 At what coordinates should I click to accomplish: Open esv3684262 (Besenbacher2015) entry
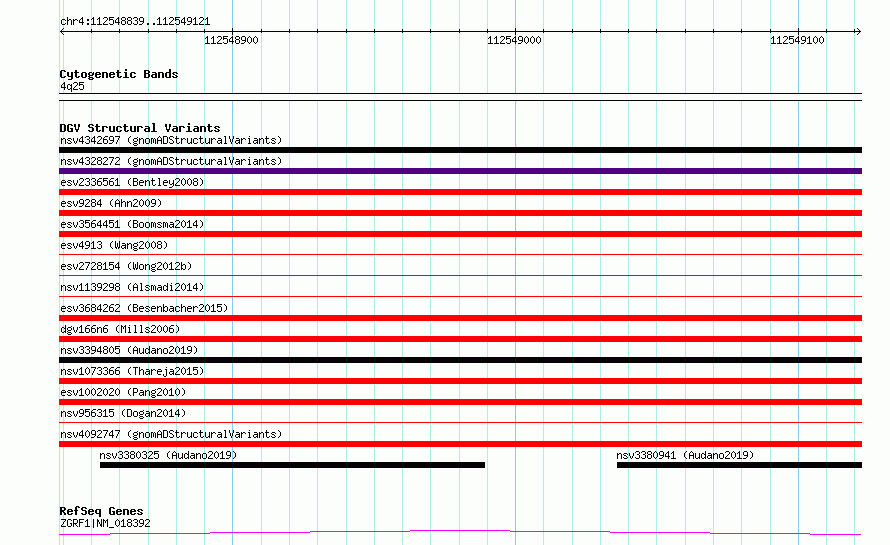tap(144, 308)
